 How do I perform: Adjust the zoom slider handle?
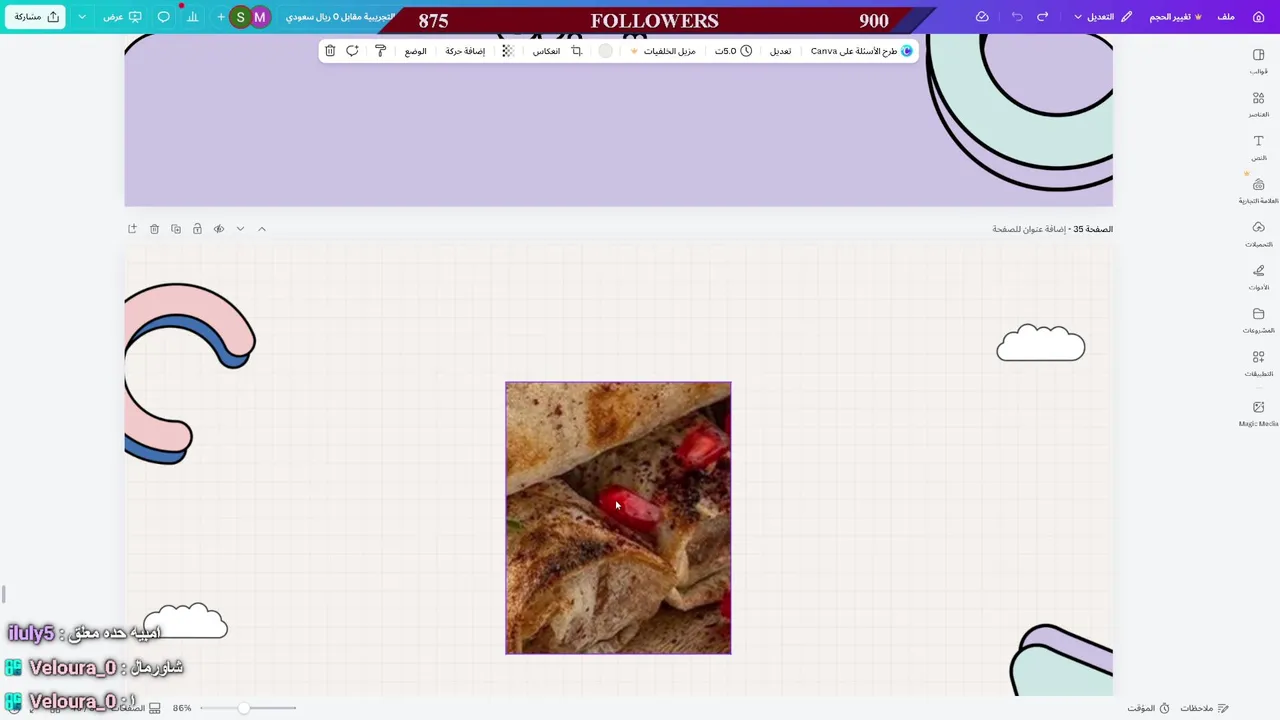(x=243, y=708)
